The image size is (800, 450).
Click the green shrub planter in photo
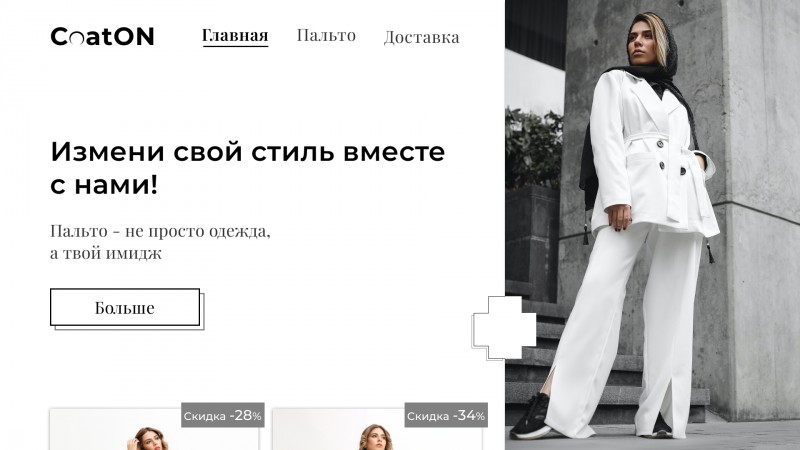tap(534, 149)
